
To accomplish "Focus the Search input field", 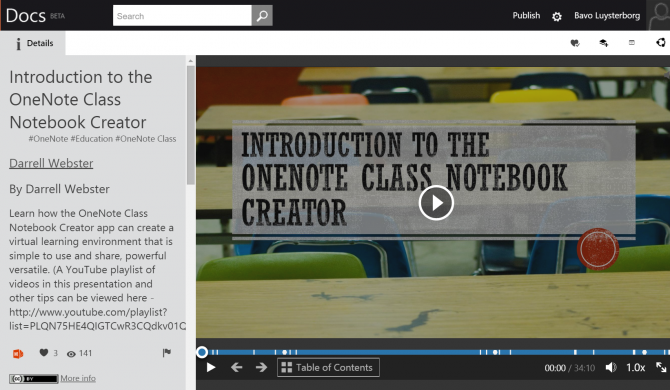I will click(x=182, y=16).
